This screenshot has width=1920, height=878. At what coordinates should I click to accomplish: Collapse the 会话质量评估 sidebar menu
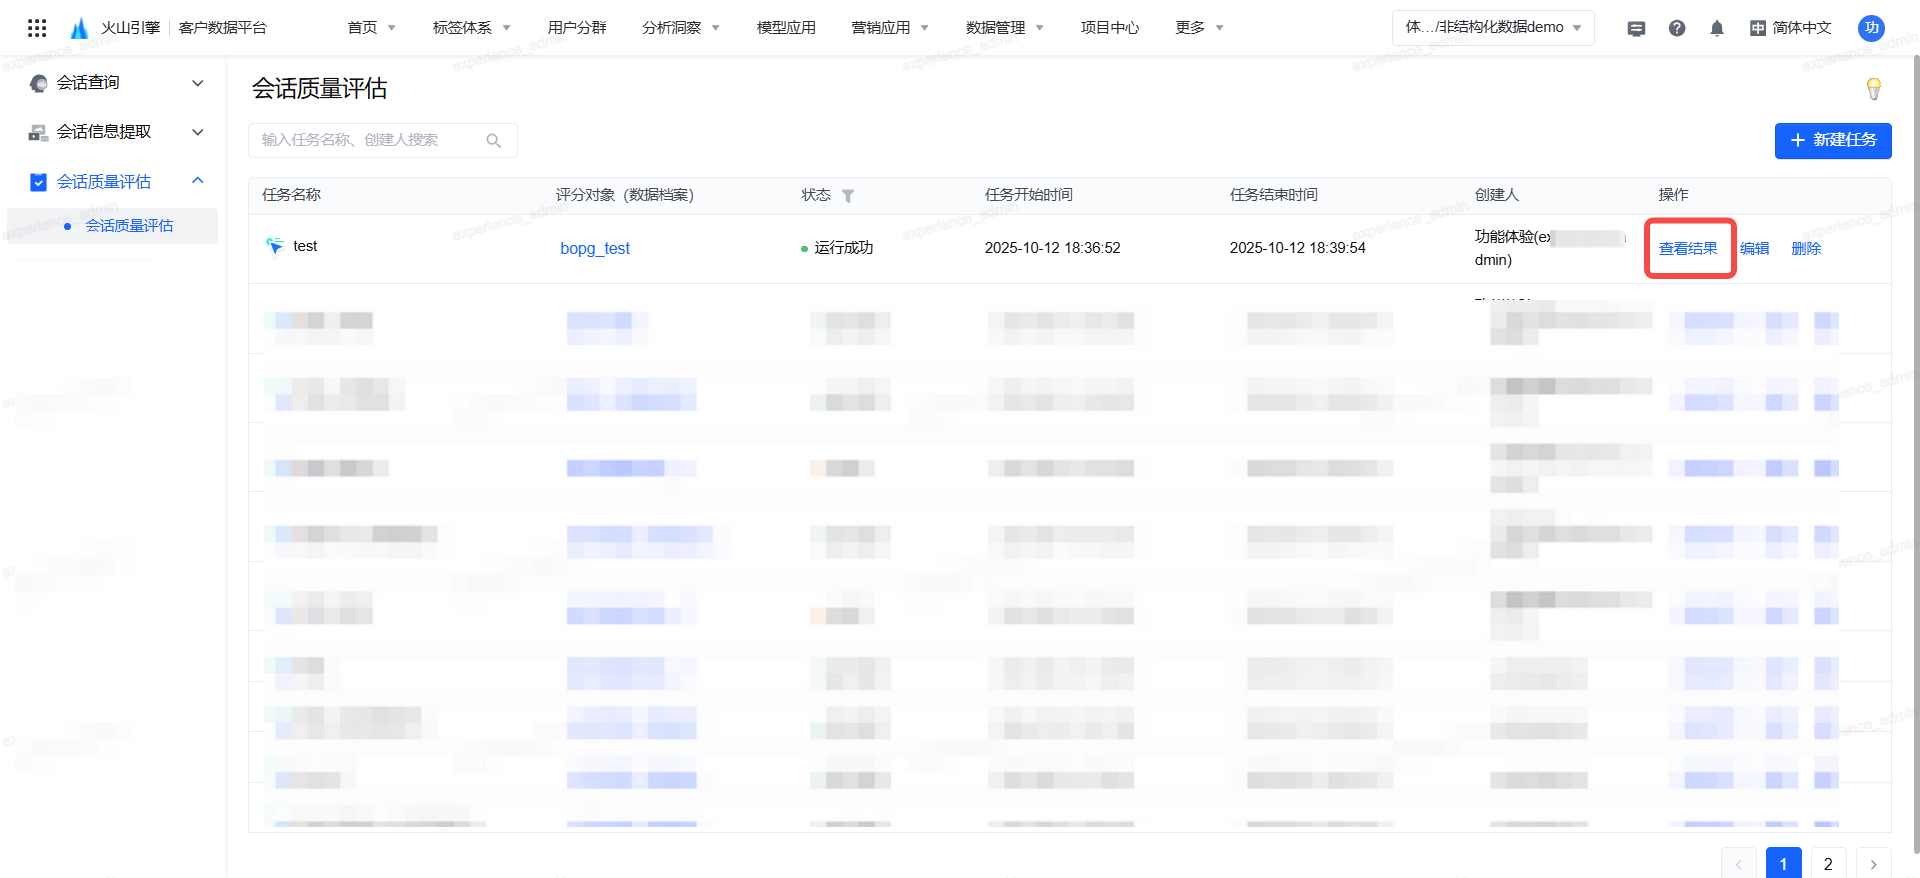click(x=198, y=181)
